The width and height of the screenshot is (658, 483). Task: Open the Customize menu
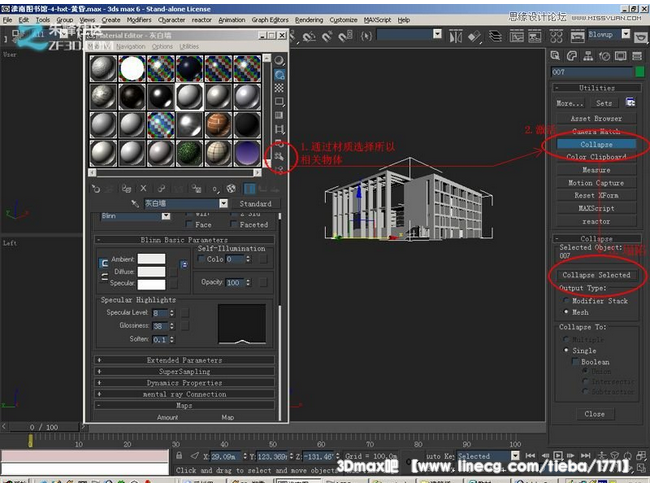click(343, 20)
